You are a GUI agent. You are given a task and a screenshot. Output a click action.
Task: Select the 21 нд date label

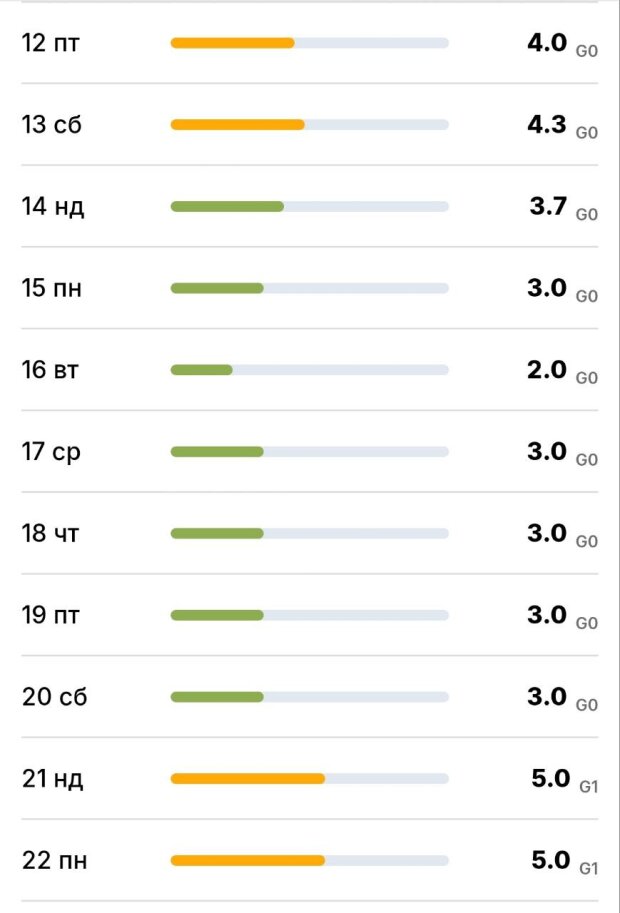pyautogui.click(x=53, y=779)
